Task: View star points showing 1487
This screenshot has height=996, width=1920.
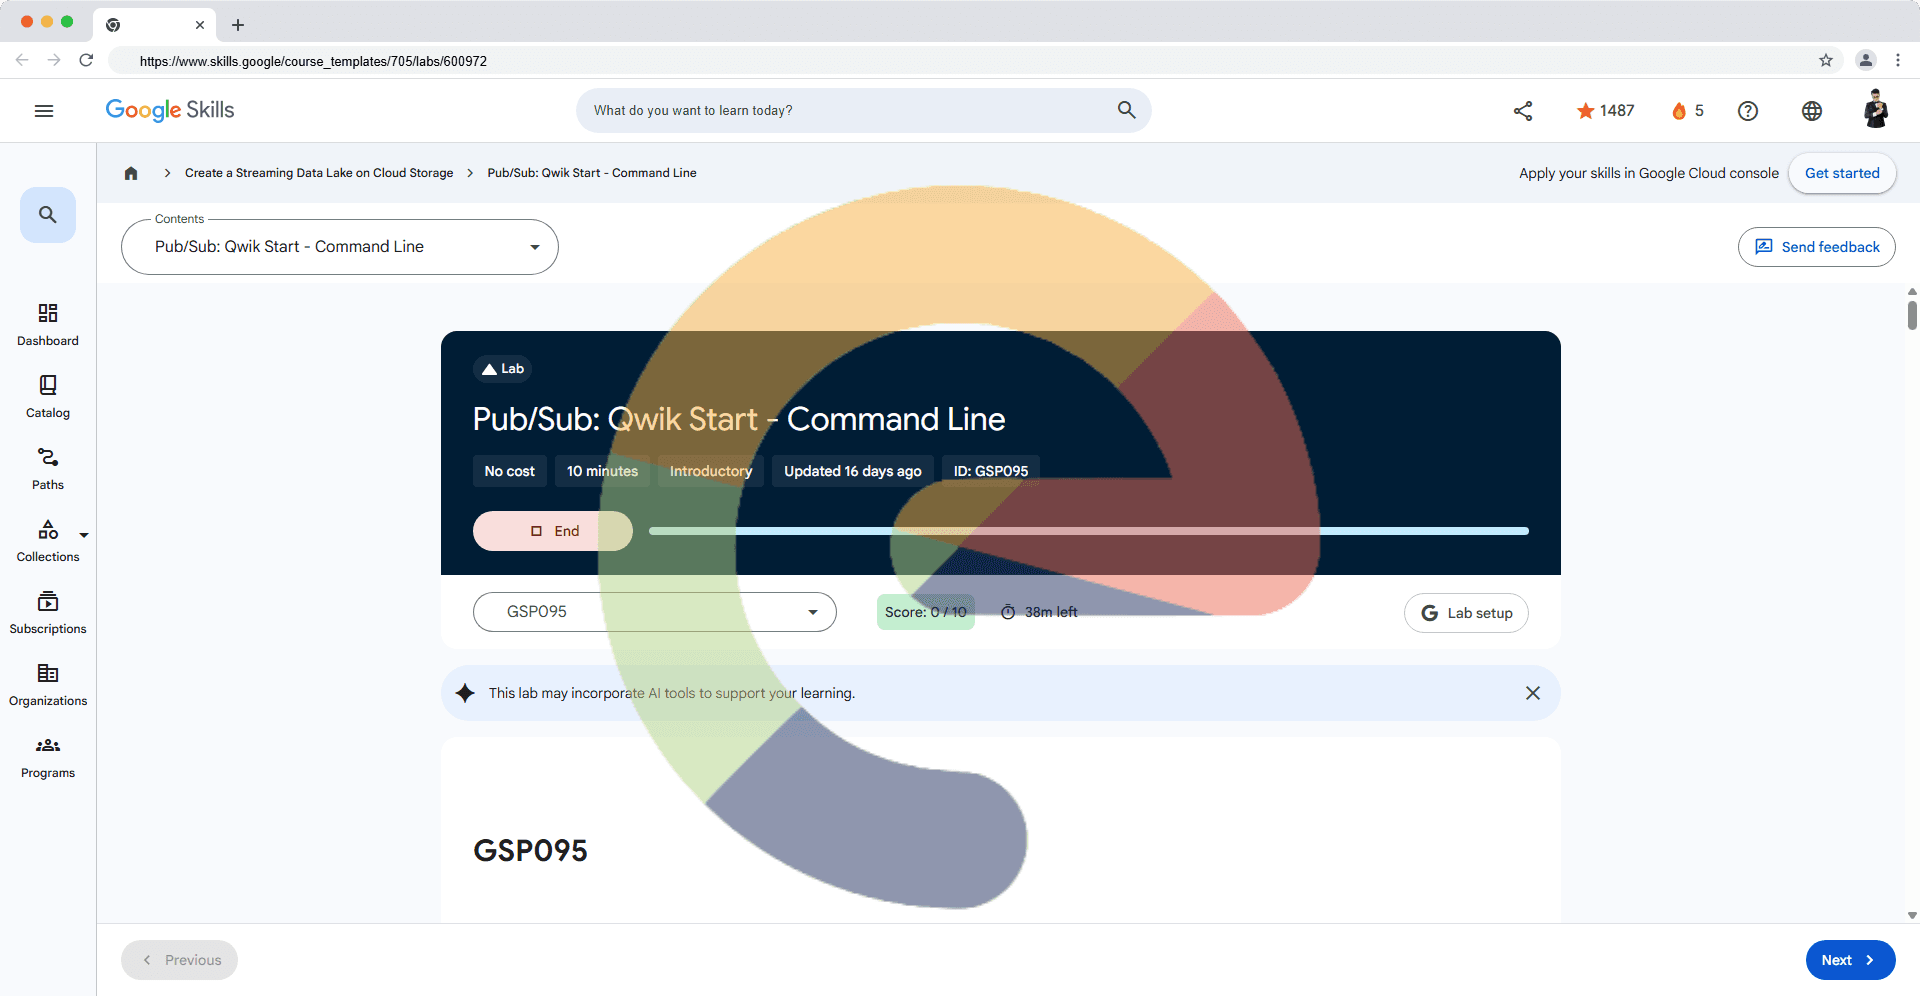Action: click(1605, 111)
